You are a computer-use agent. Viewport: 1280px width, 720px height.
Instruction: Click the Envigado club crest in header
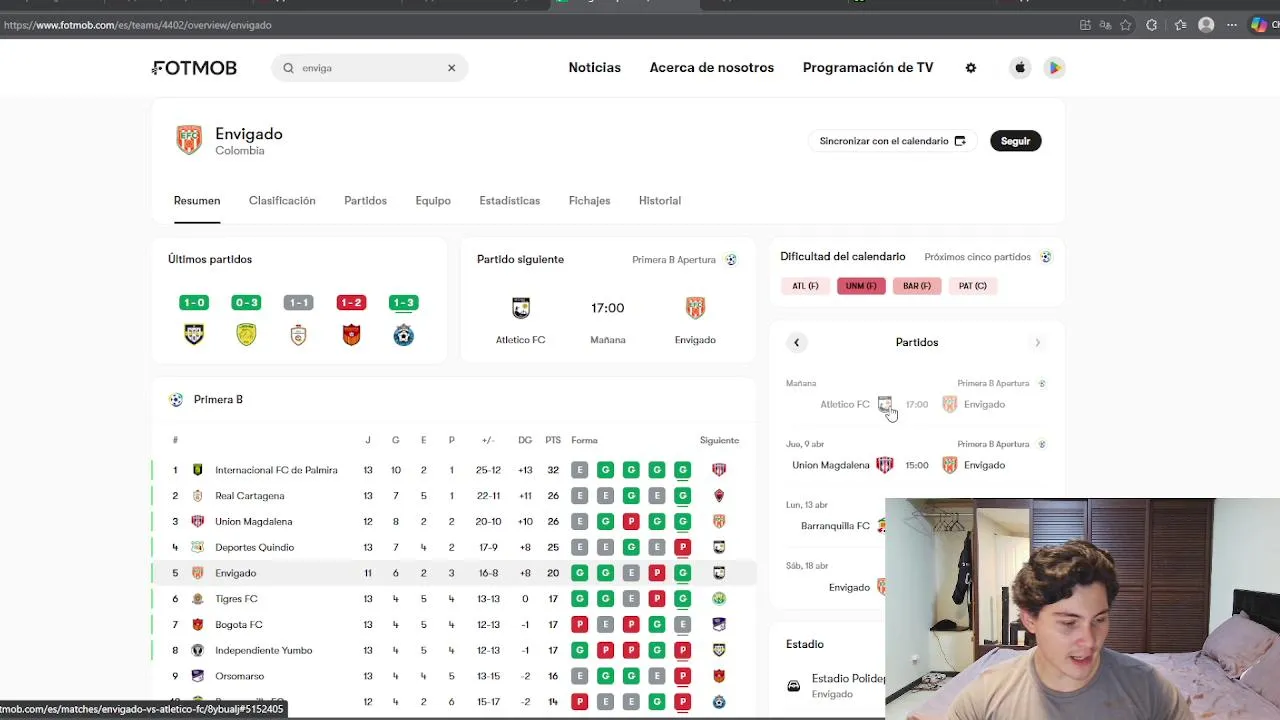coord(189,140)
